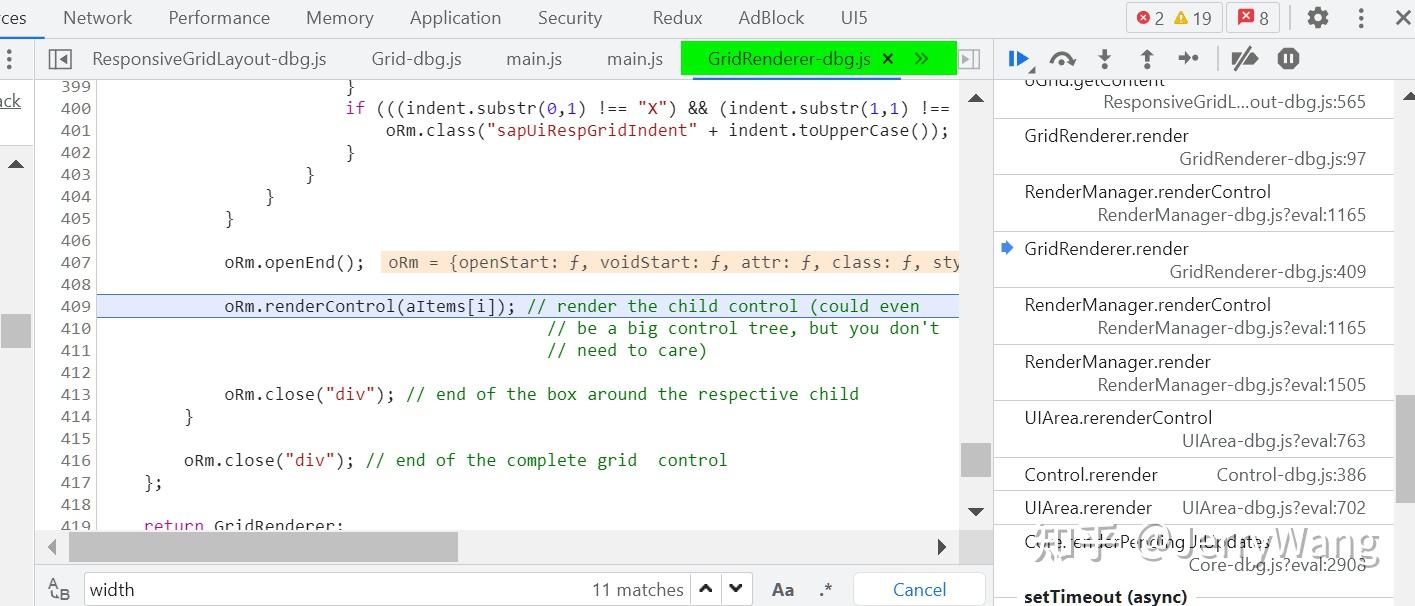1415x606 pixels.
Task: Click the vertical scrollbar thumb in editor
Action: pyautogui.click(x=975, y=460)
